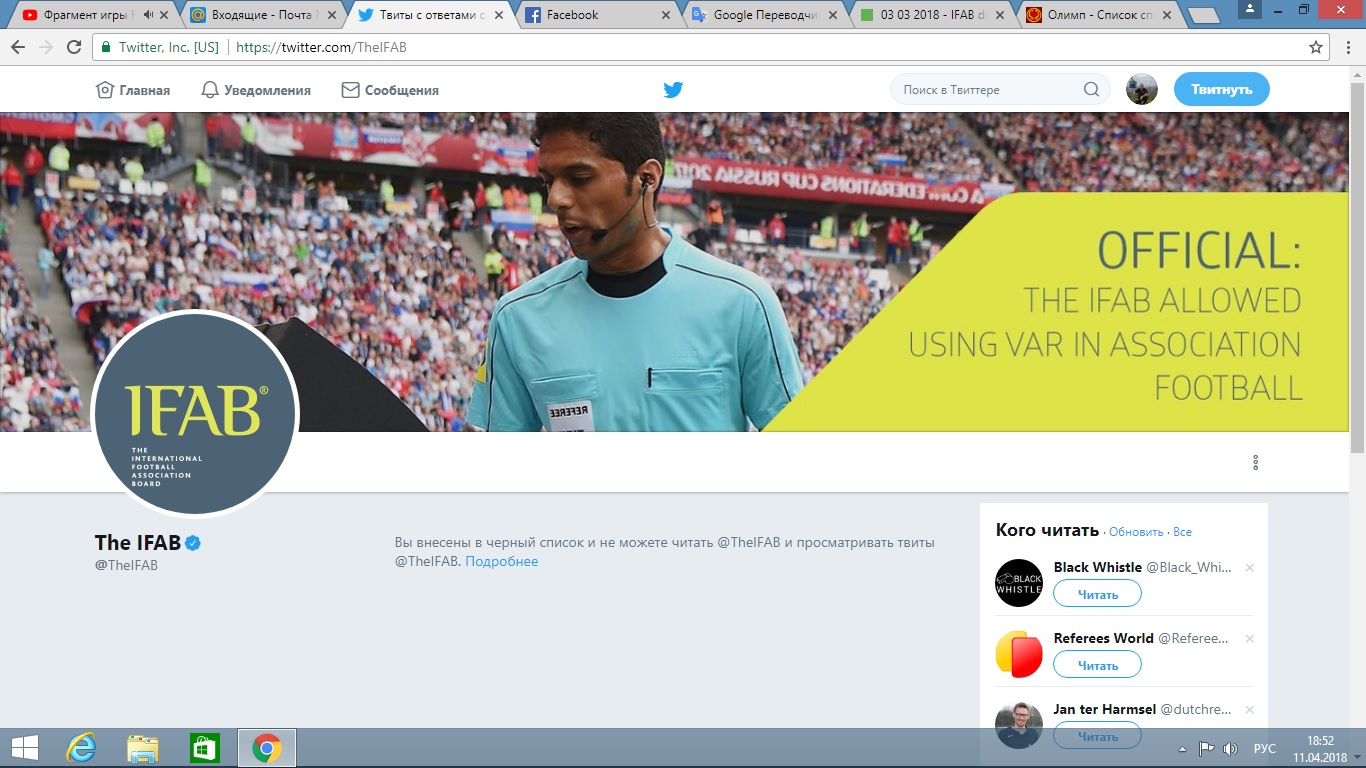Open the three-dot profile options menu

point(1255,463)
